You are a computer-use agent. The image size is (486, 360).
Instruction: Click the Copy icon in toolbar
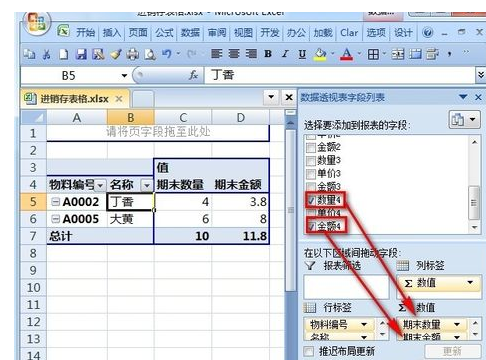pos(29,54)
